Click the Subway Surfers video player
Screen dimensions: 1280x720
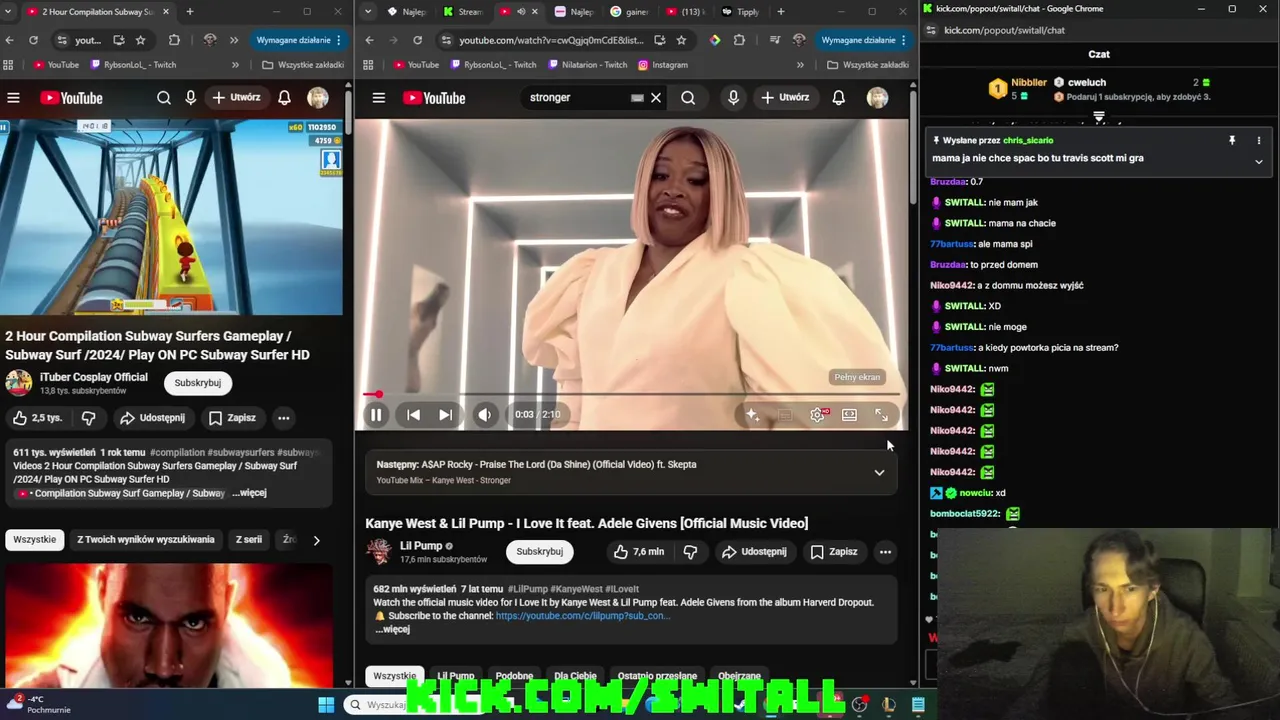pyautogui.click(x=171, y=217)
